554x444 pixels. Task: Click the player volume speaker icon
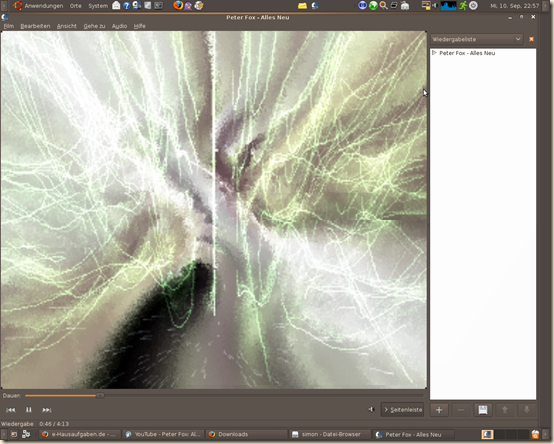(371, 409)
